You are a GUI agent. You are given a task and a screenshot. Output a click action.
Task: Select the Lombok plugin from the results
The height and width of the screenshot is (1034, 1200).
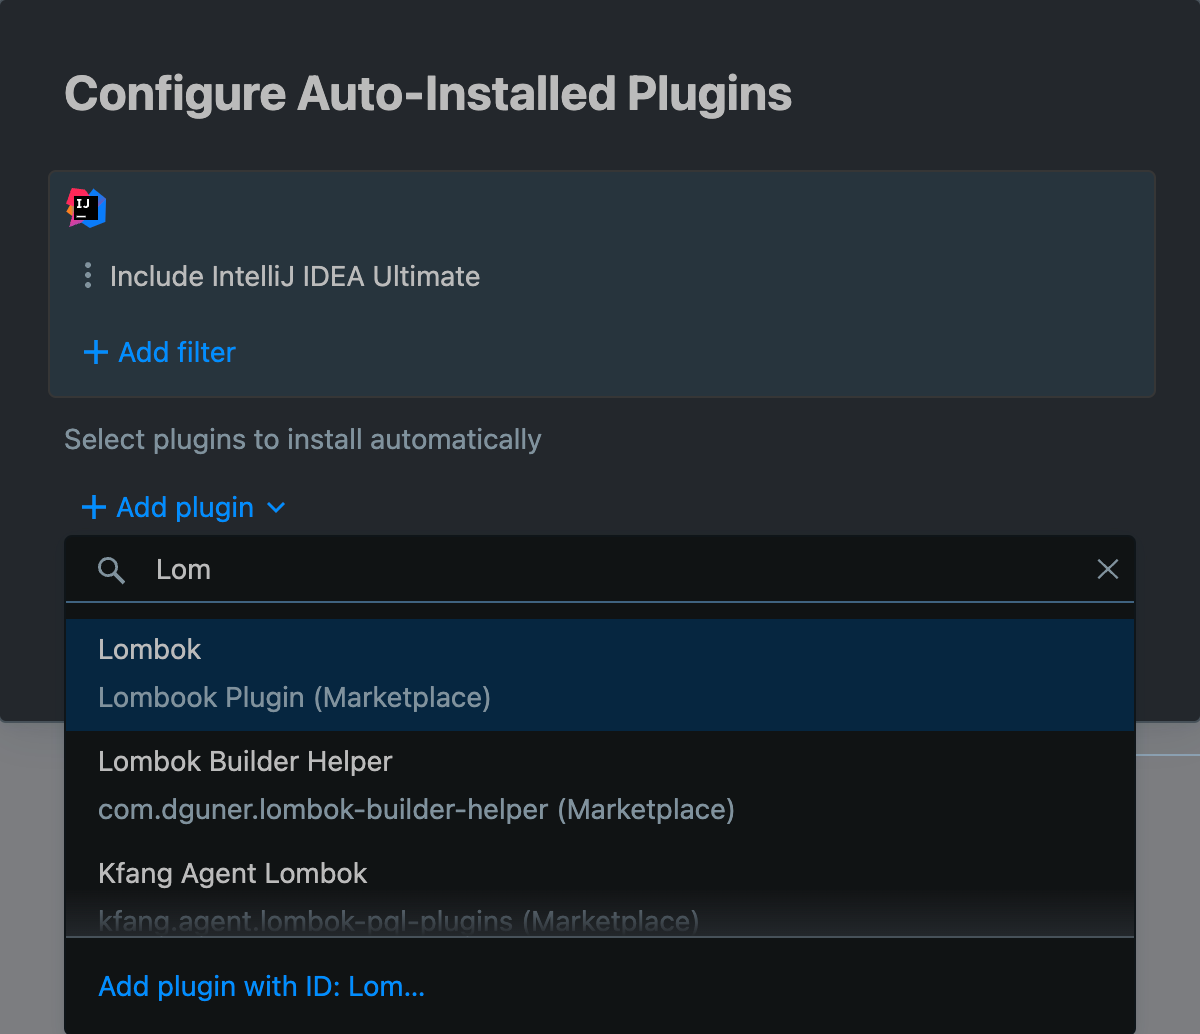tap(150, 649)
